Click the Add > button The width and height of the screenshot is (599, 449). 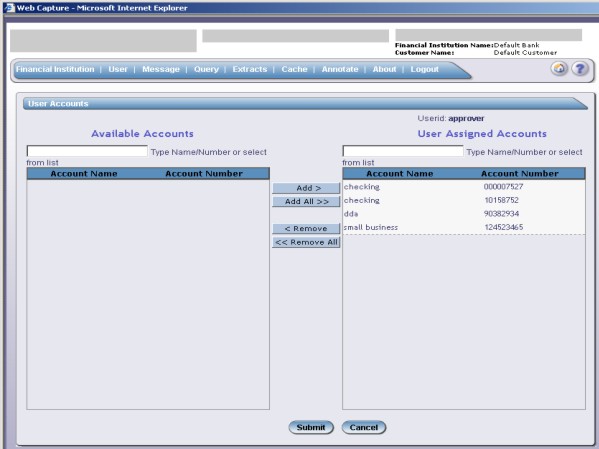306,188
